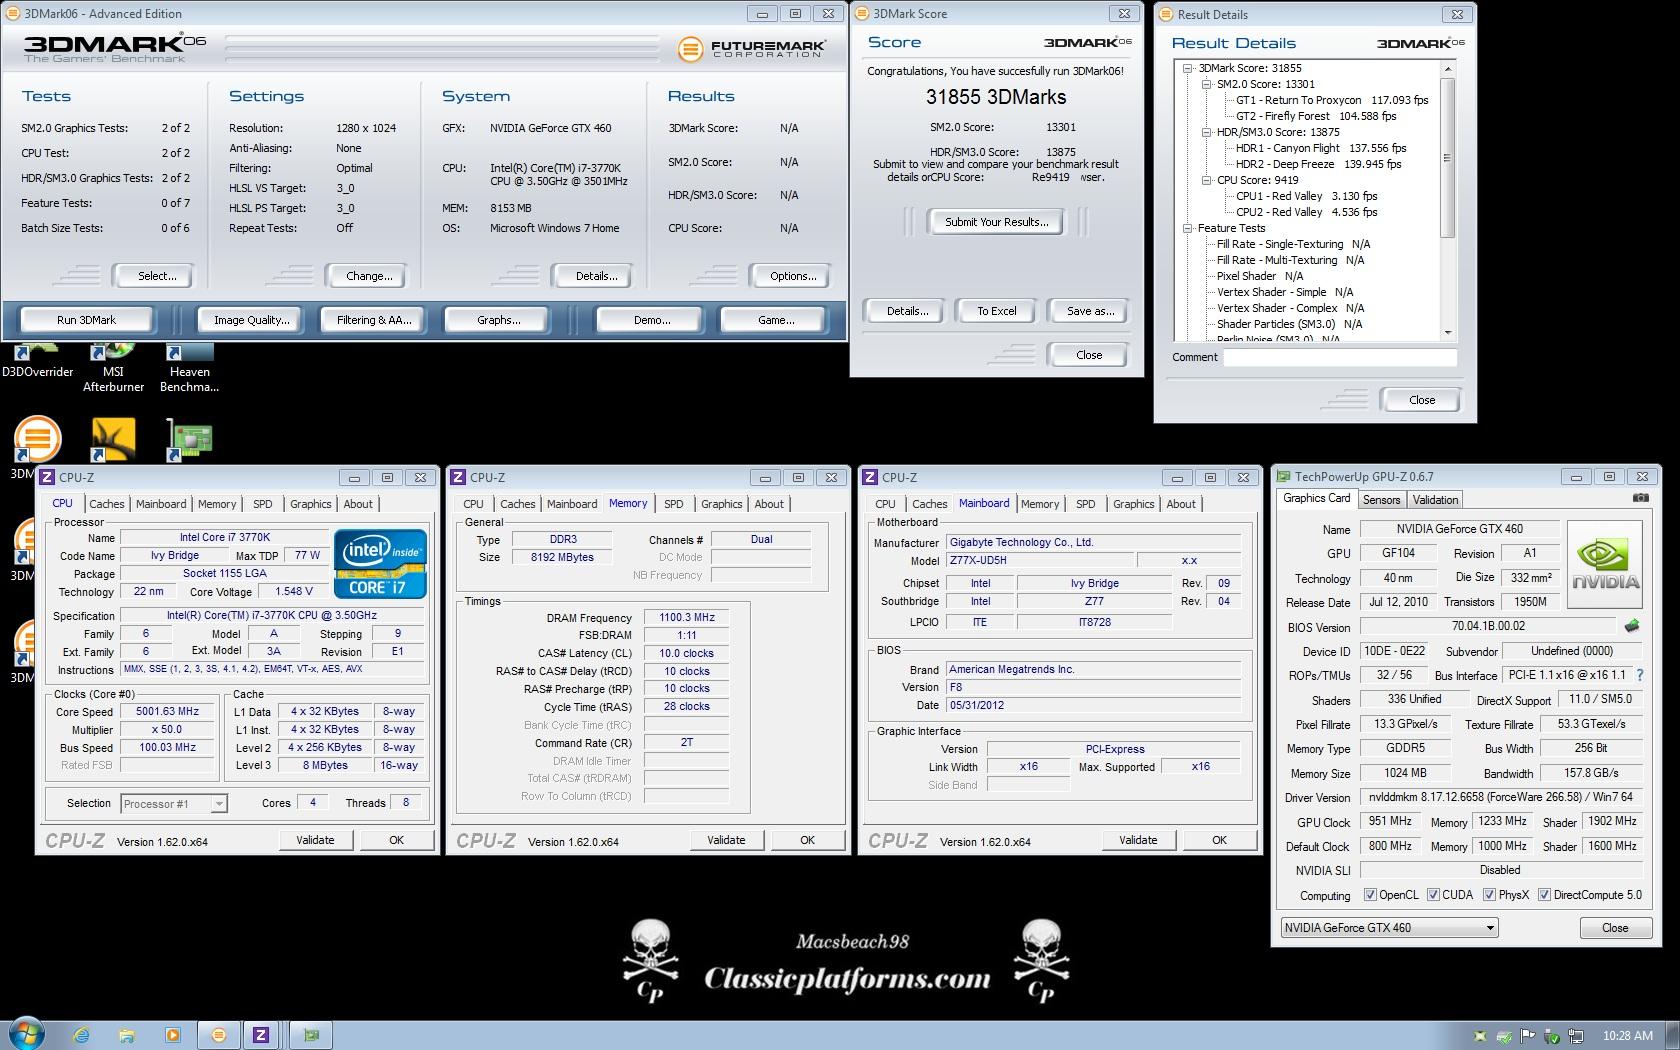This screenshot has width=1680, height=1050.
Task: Click the NVIDIA logo in GPU-Z
Action: click(1605, 564)
